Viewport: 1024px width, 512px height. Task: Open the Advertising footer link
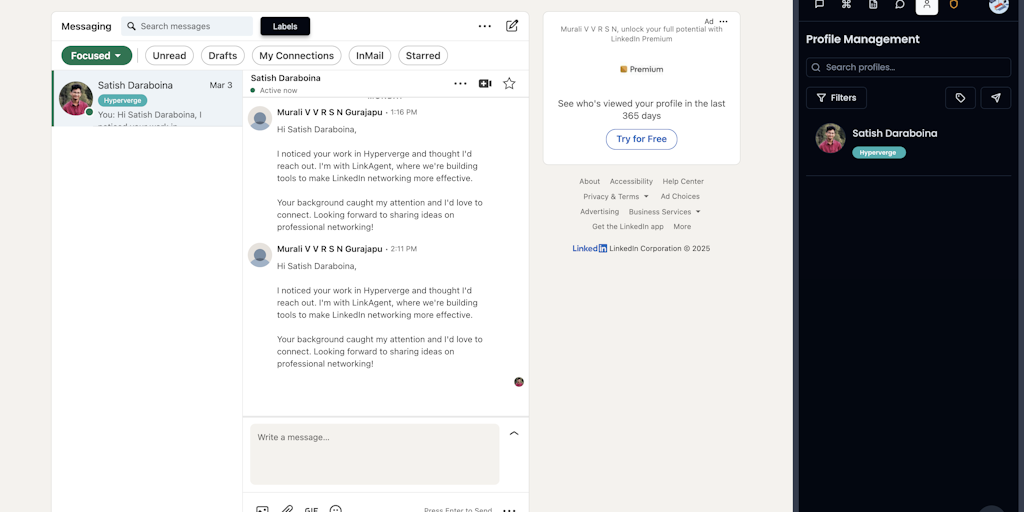coord(600,212)
